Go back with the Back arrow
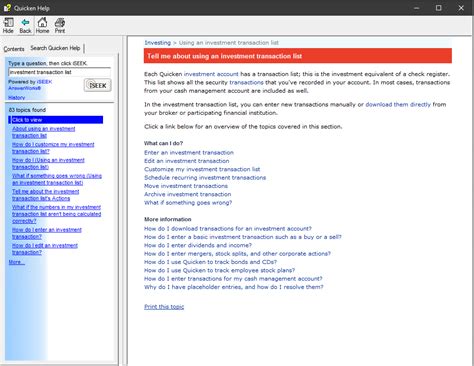The image size is (474, 366). click(25, 26)
